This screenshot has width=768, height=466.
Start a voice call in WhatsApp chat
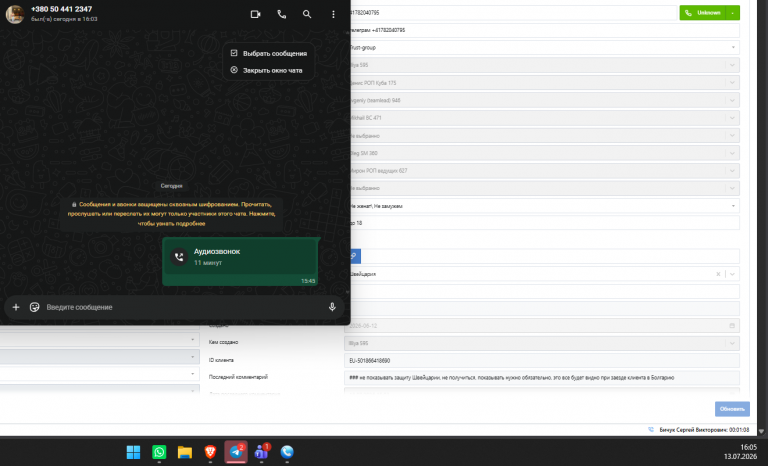282,14
